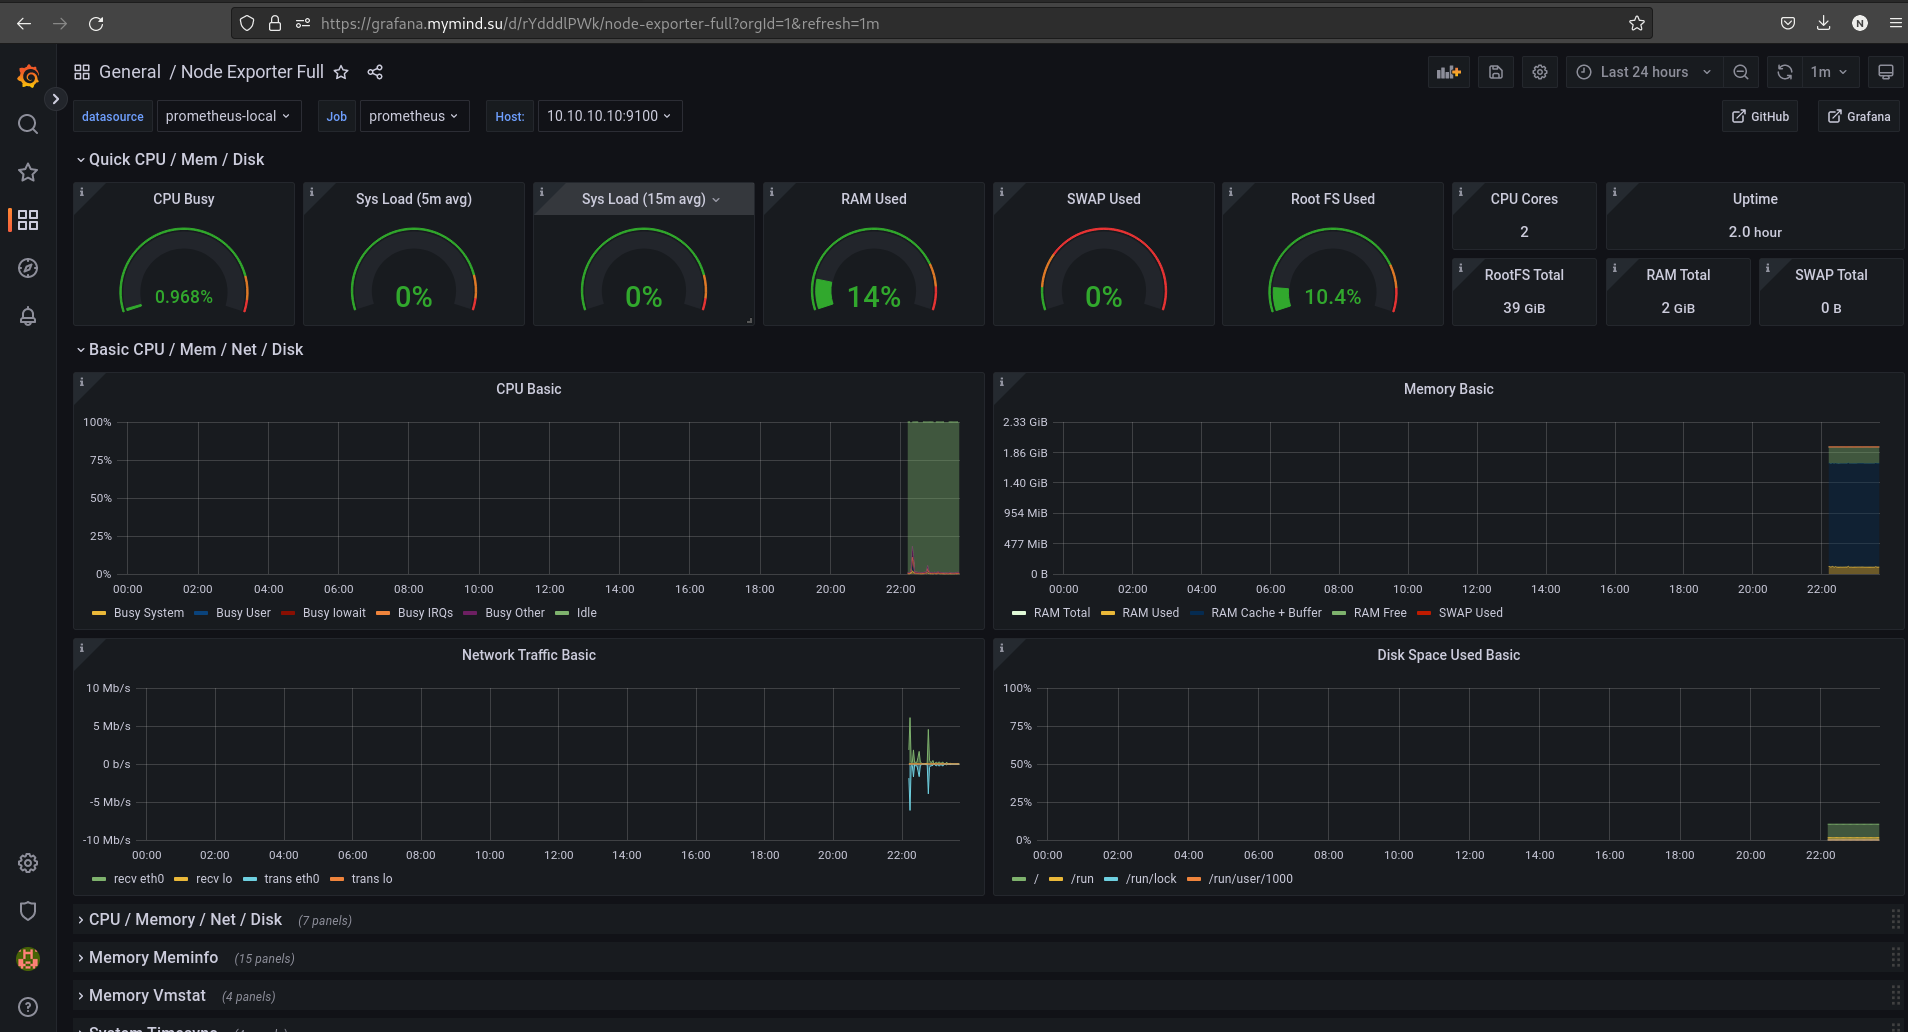Viewport: 1908px width, 1032px height.
Task: Add a new panel to dashboard
Action: coord(1449,72)
